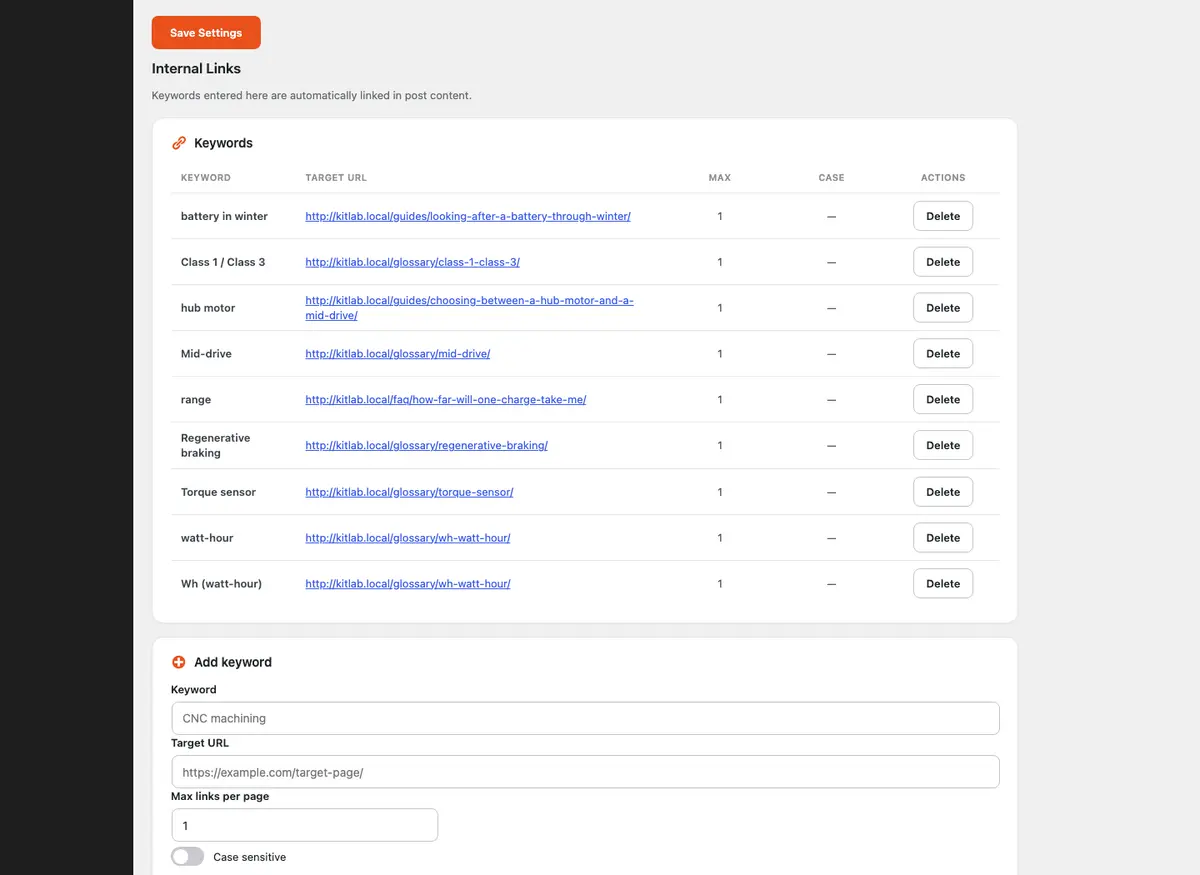Click the KEYWORD column header
This screenshot has width=1200, height=875.
[x=206, y=178]
